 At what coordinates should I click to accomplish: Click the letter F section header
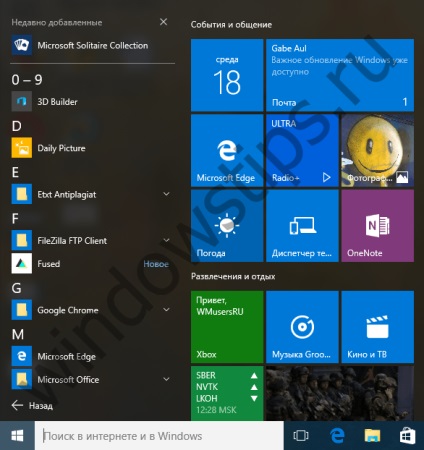[x=15, y=219]
